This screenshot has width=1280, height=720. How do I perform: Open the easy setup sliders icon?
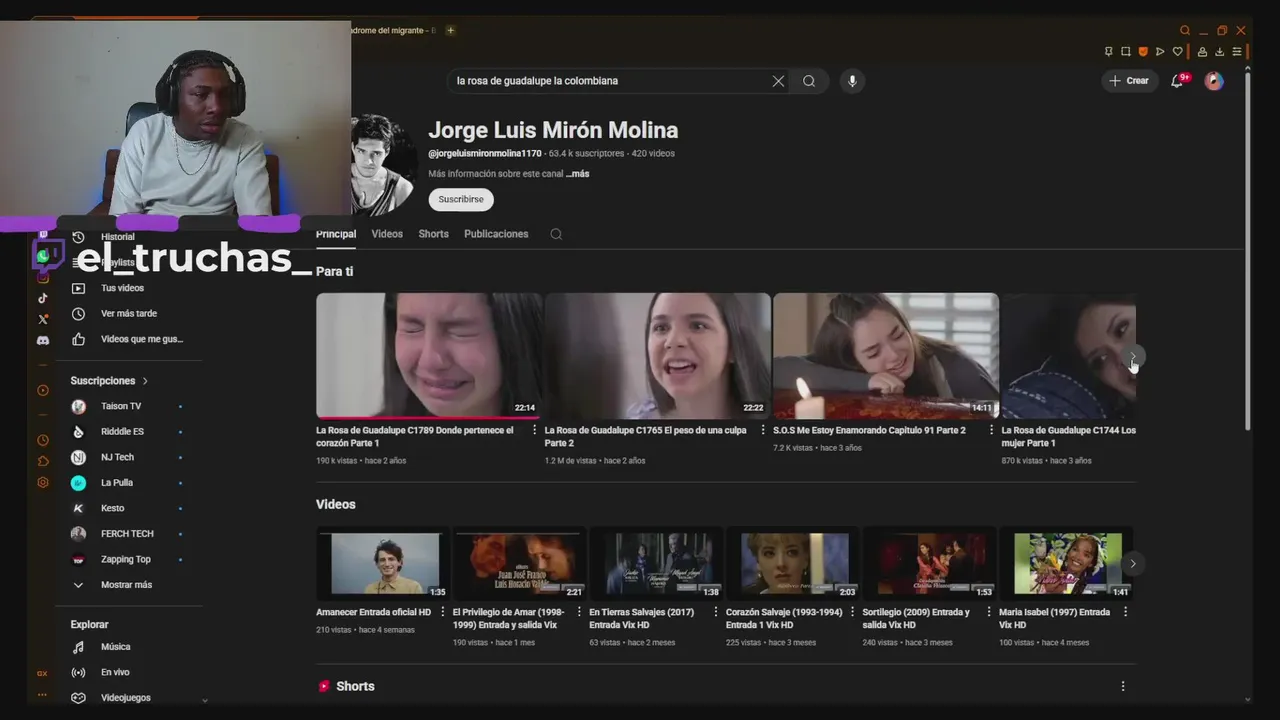click(x=1237, y=52)
